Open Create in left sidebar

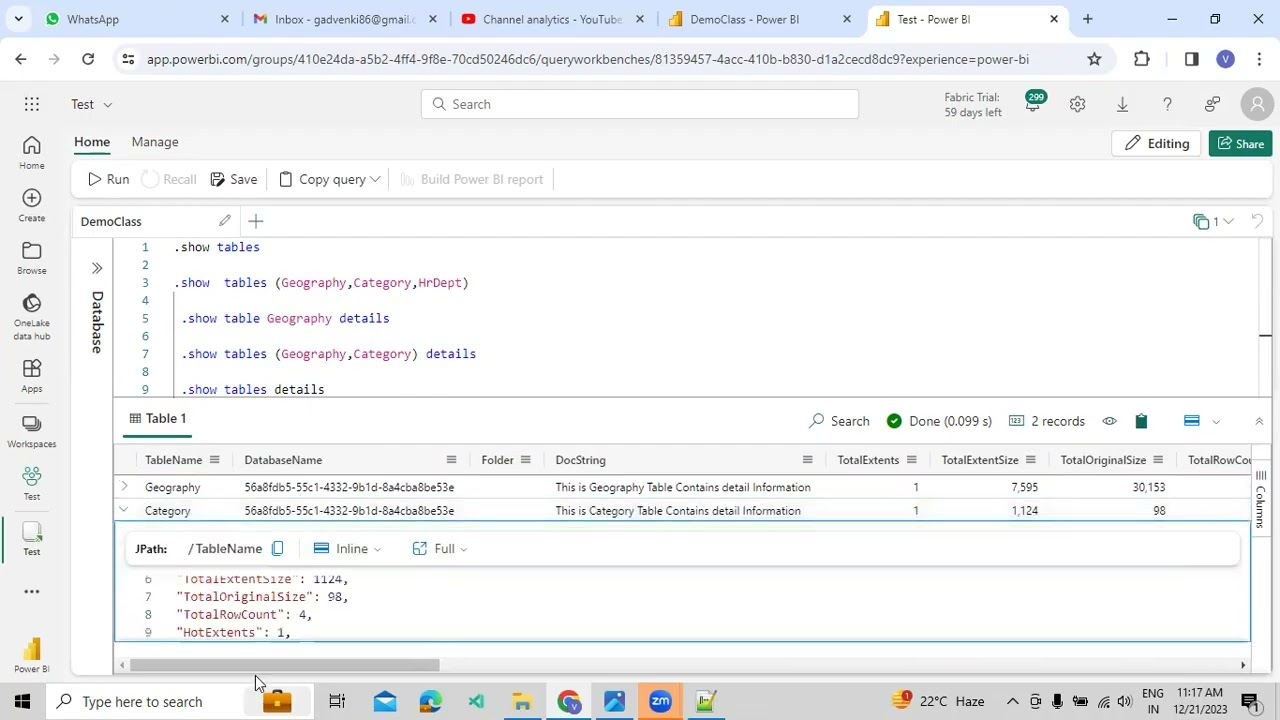click(x=32, y=205)
